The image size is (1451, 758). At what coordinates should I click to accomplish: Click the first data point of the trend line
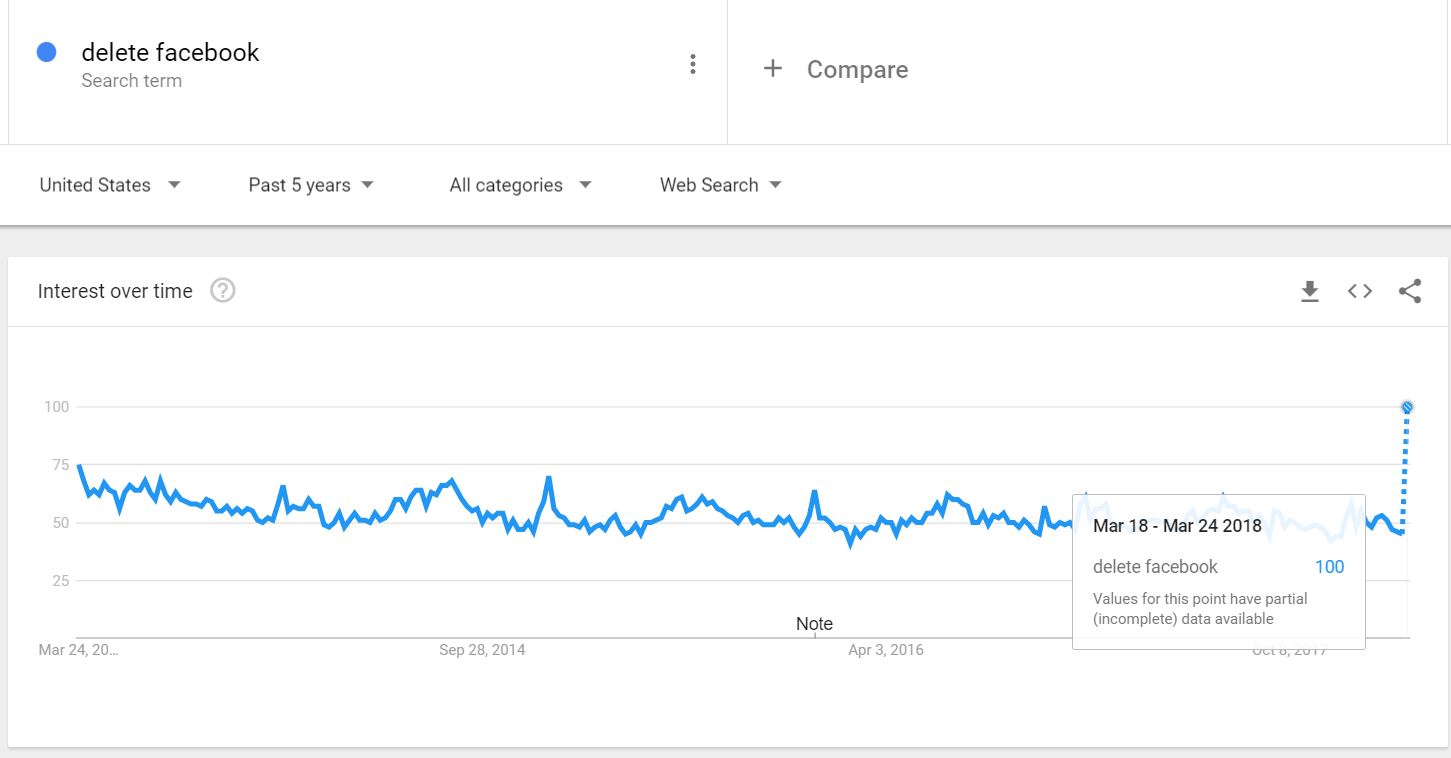[x=79, y=466]
